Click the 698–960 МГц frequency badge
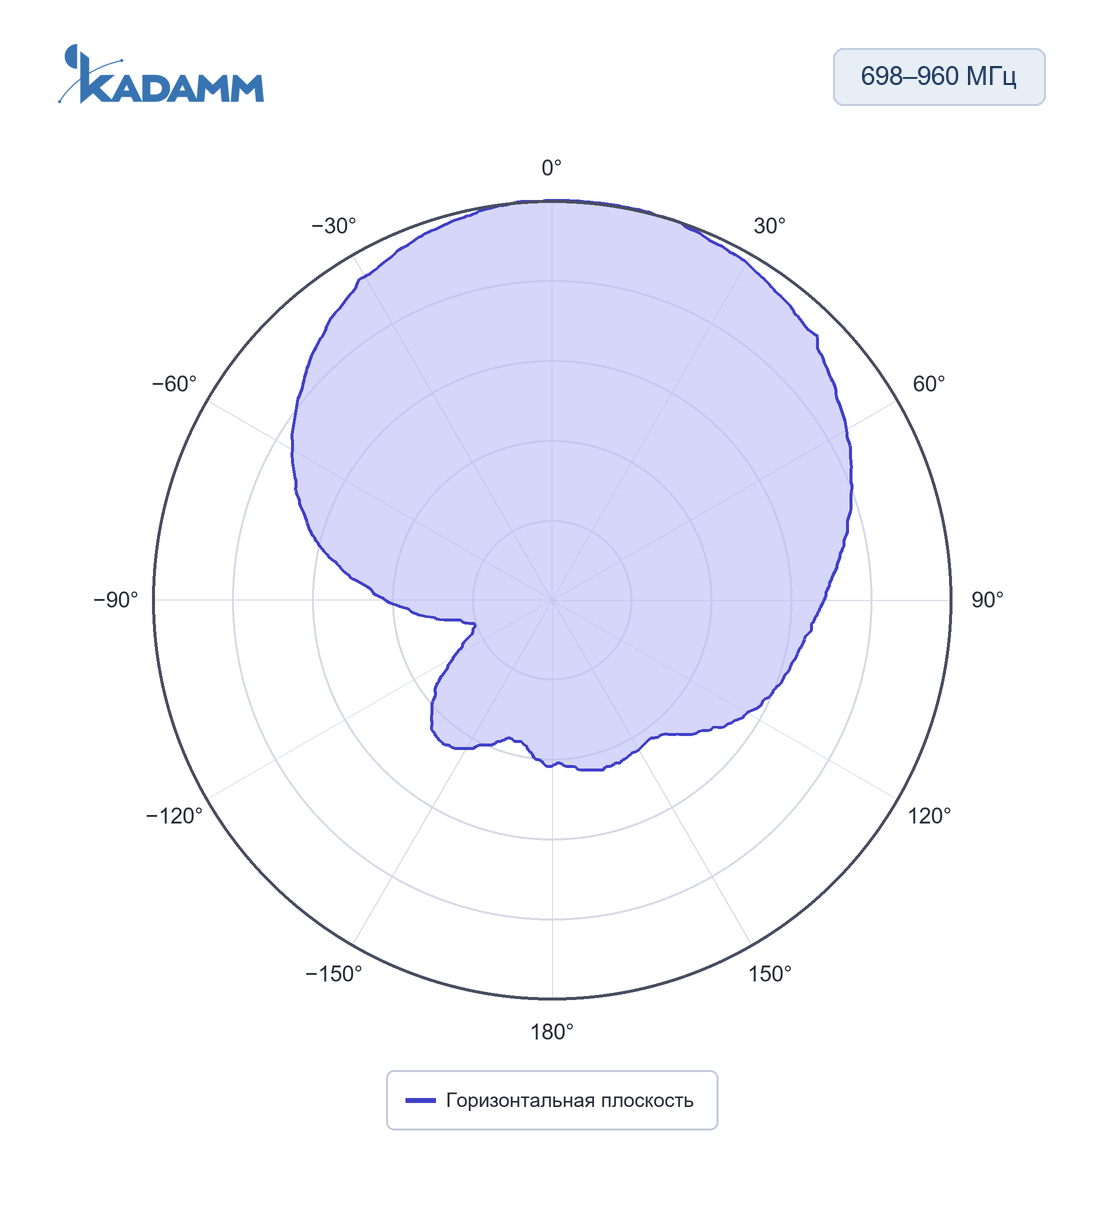 tap(939, 77)
